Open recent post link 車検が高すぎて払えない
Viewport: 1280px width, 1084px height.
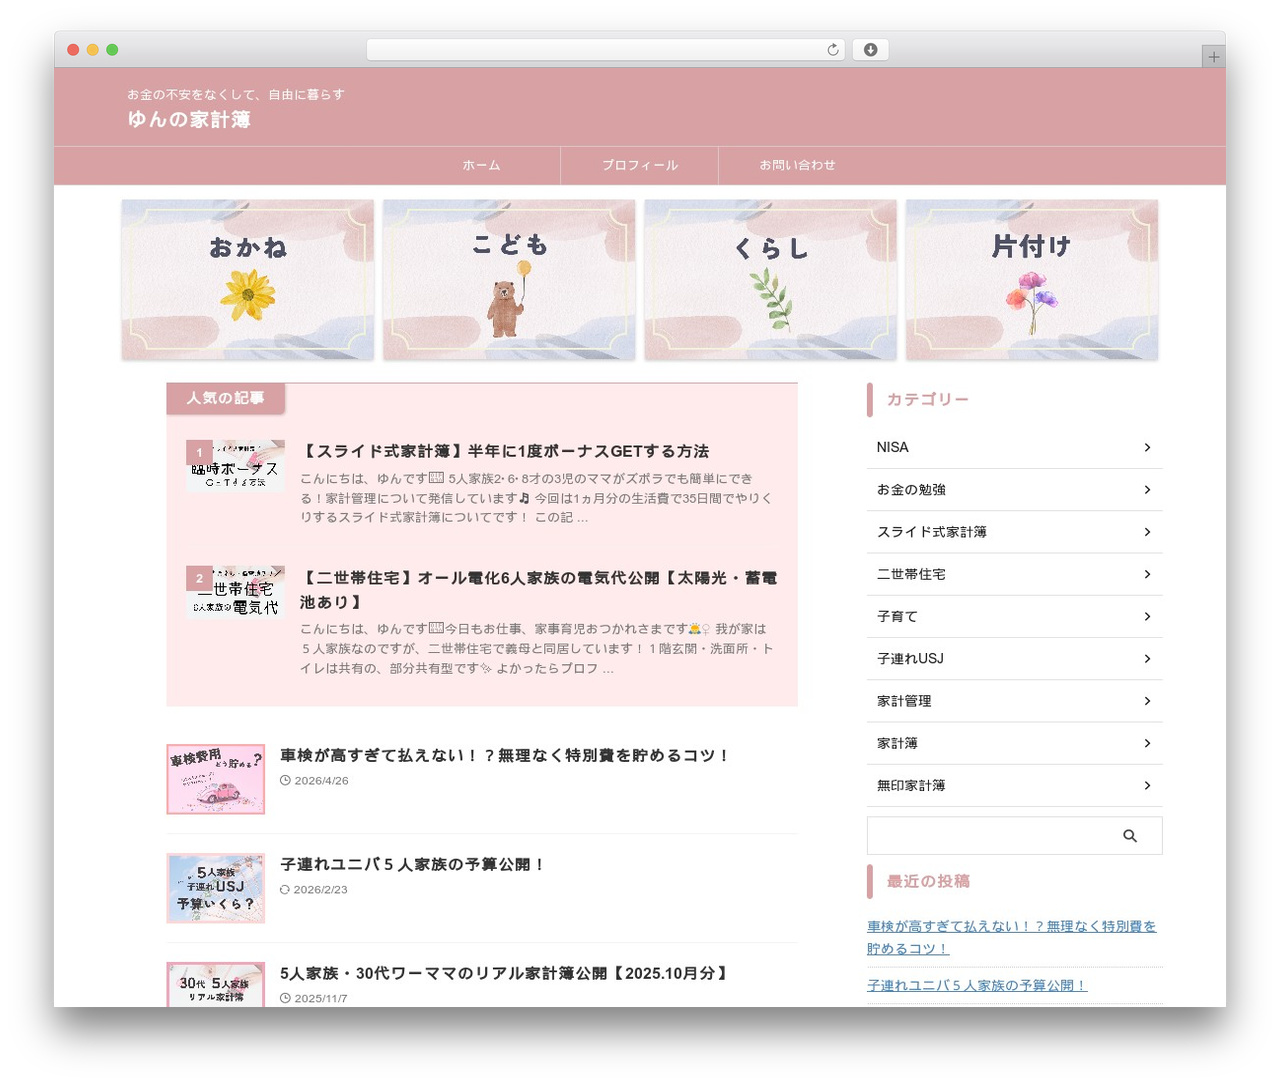click(1011, 938)
